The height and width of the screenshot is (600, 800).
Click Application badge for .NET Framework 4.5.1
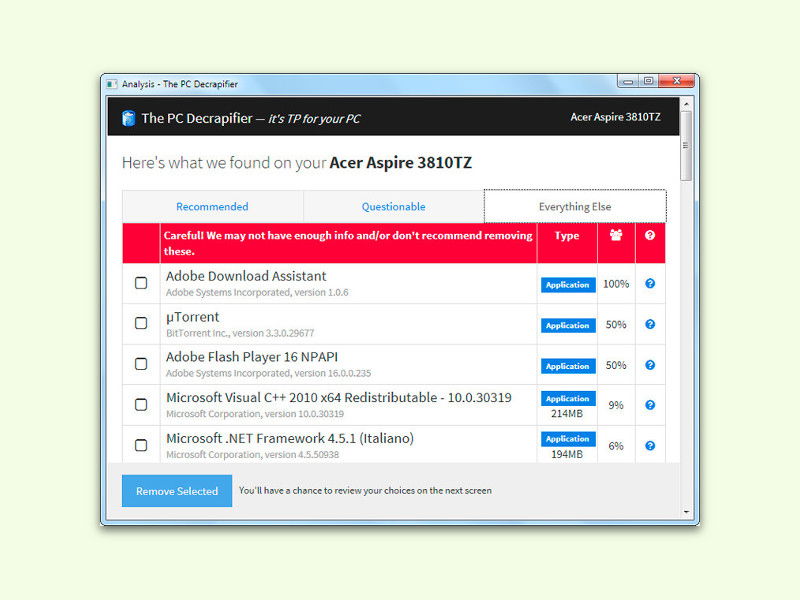coord(568,439)
